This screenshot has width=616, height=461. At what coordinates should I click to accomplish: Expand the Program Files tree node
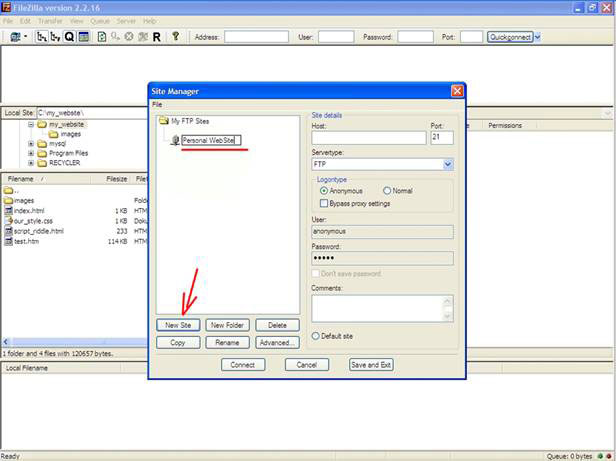(31, 153)
